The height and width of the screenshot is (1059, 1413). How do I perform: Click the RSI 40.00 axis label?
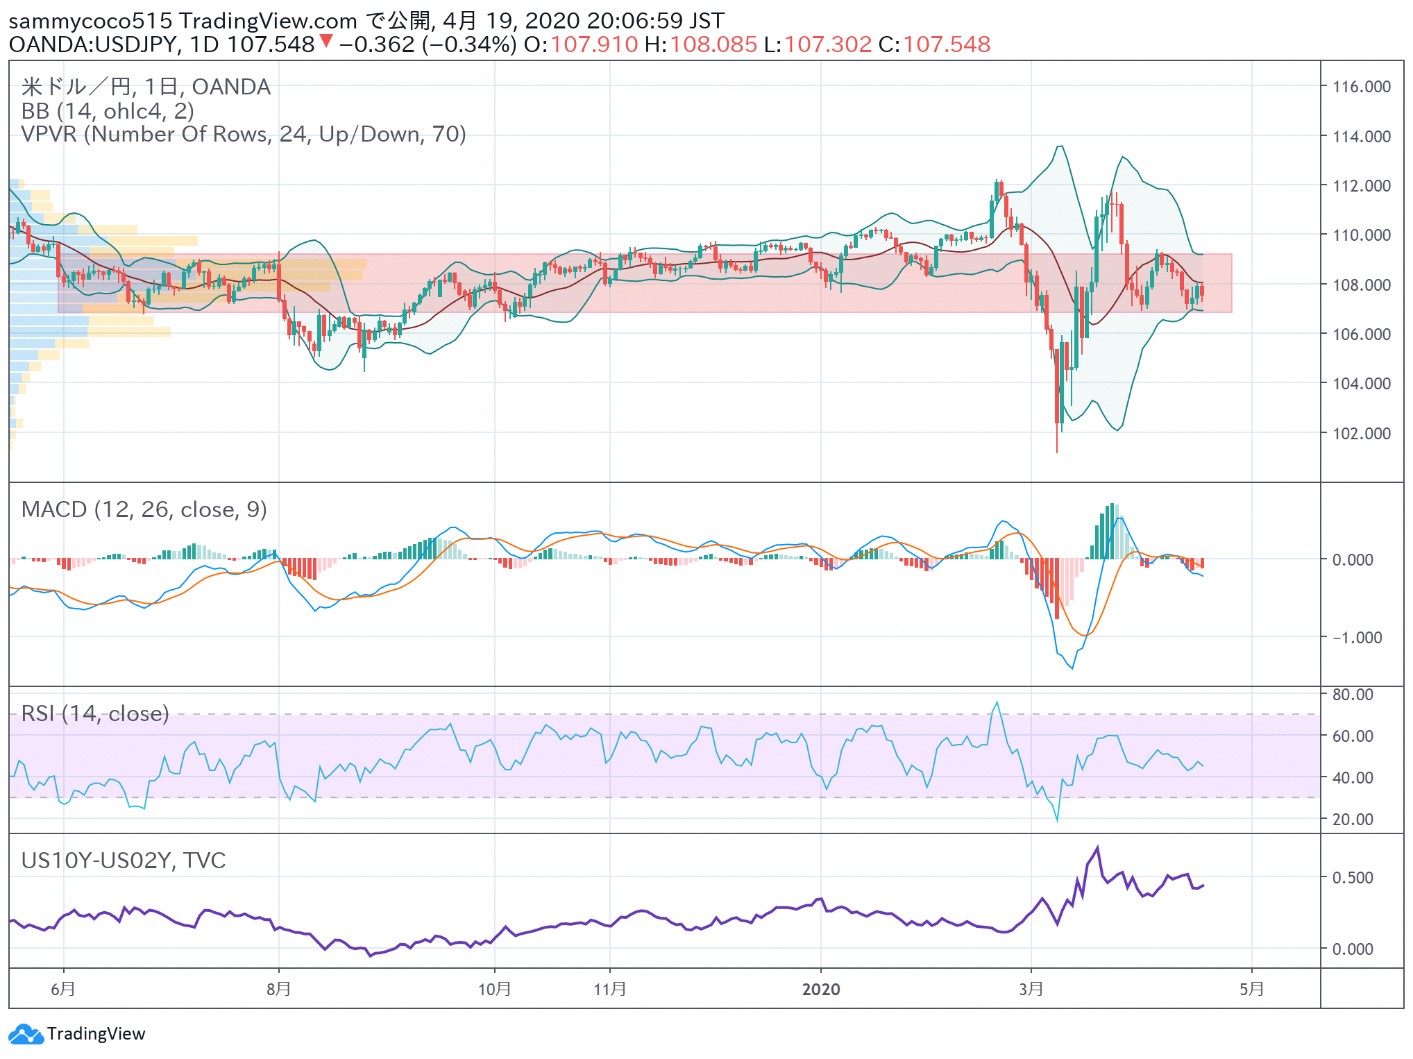[1352, 777]
